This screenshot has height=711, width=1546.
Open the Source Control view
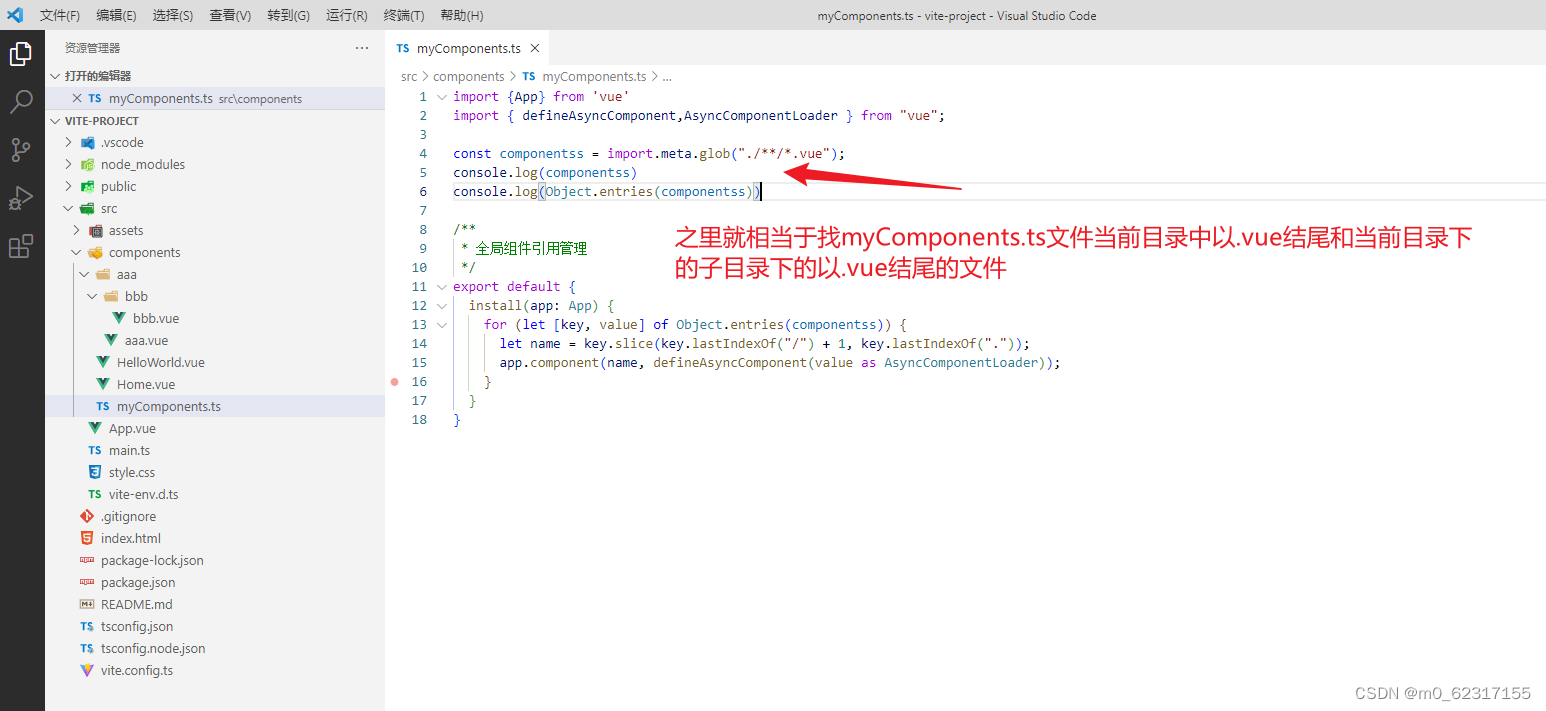[x=21, y=150]
